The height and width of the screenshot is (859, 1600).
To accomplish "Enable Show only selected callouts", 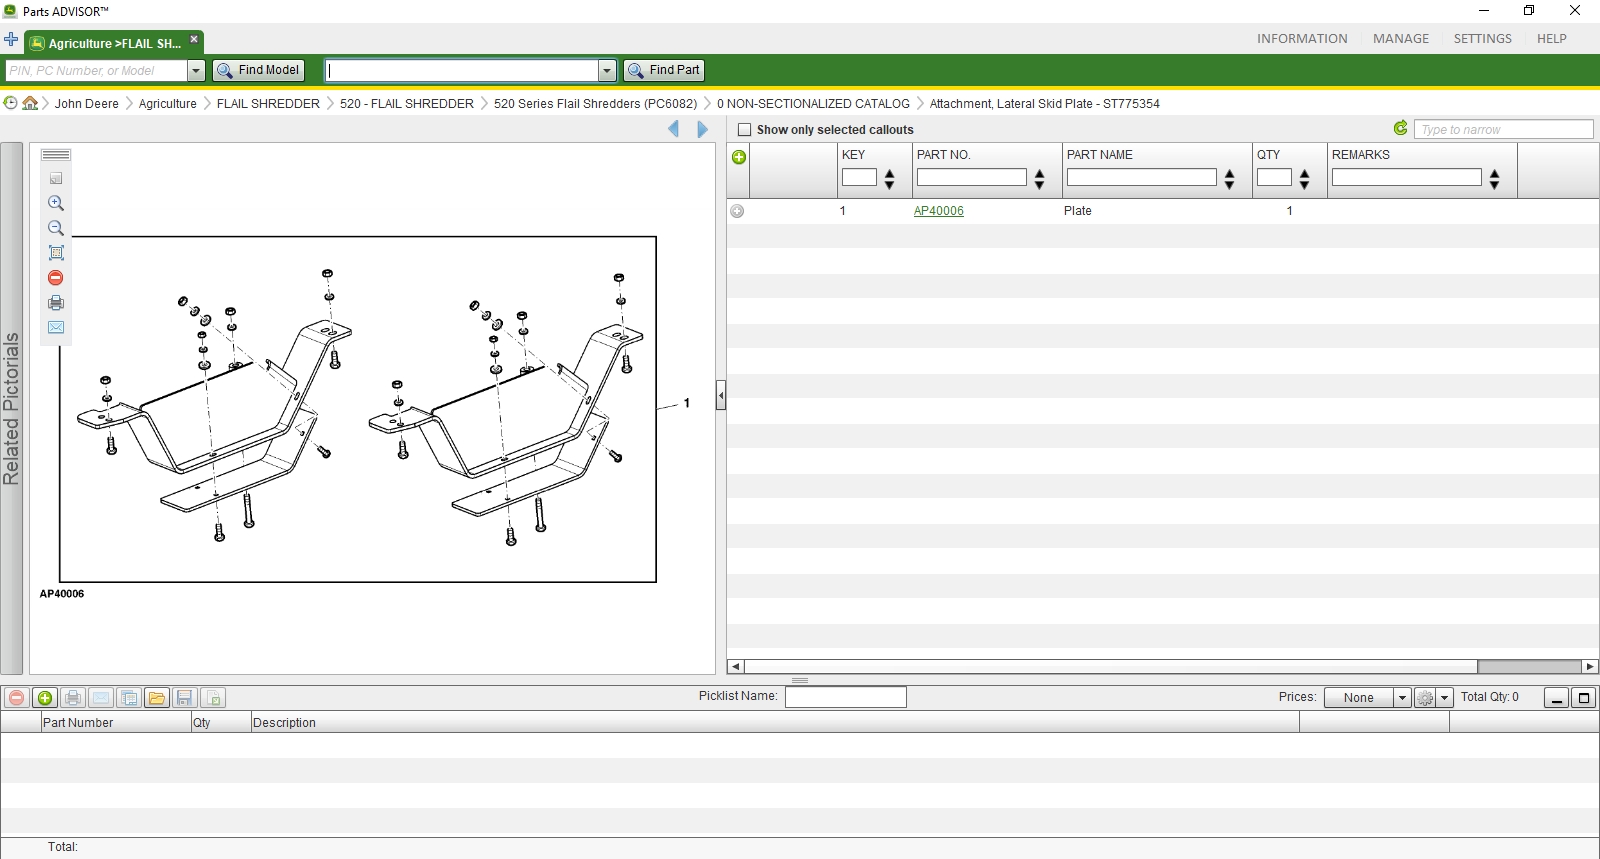I will point(744,130).
